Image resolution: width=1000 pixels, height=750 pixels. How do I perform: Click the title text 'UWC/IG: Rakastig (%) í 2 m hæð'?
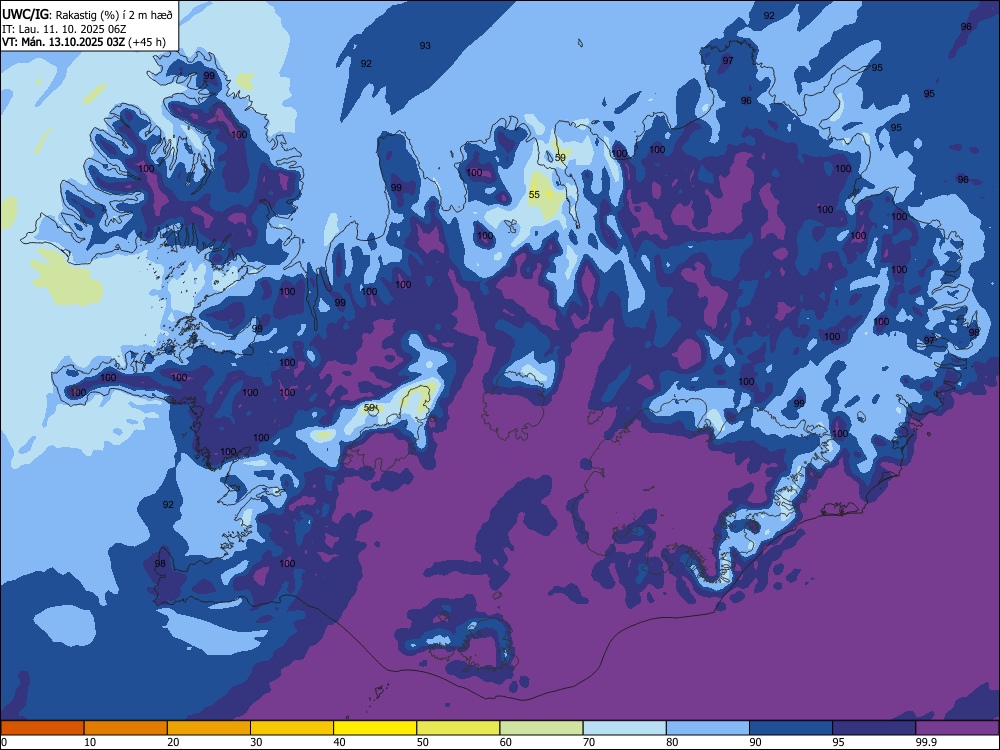click(87, 14)
